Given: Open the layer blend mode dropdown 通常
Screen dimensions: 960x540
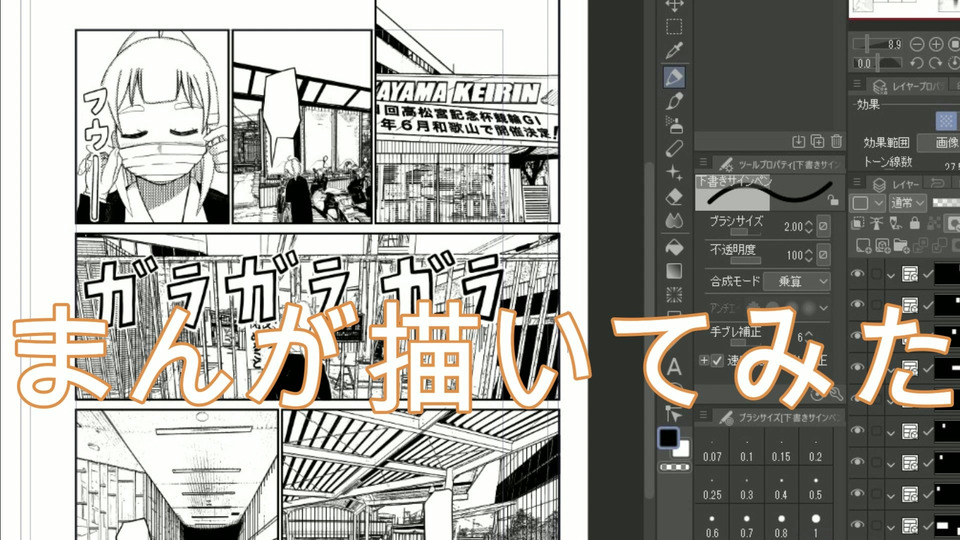Looking at the screenshot, I should tap(907, 202).
